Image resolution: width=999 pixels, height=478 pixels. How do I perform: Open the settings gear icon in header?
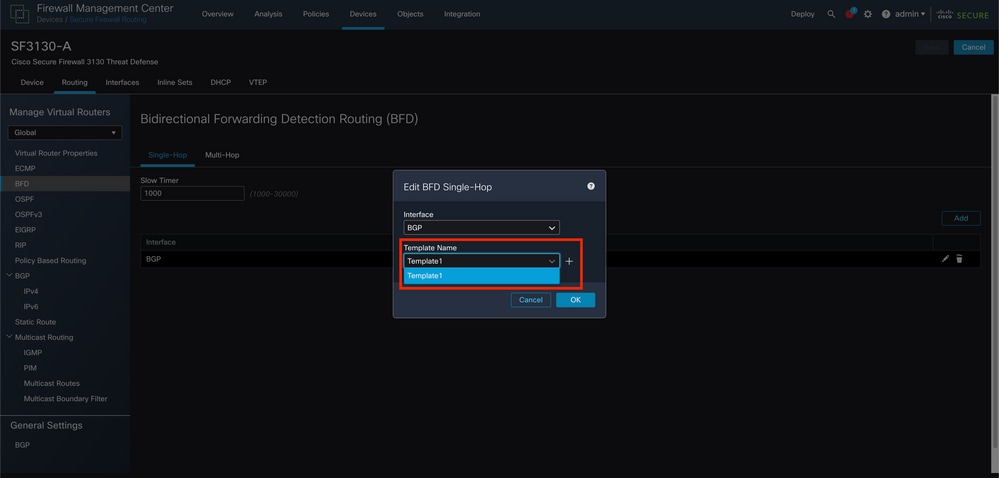pos(868,14)
